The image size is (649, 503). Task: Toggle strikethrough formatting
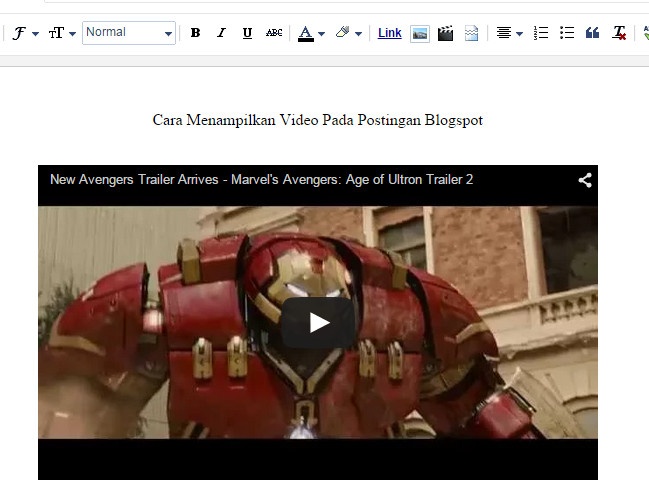point(274,33)
